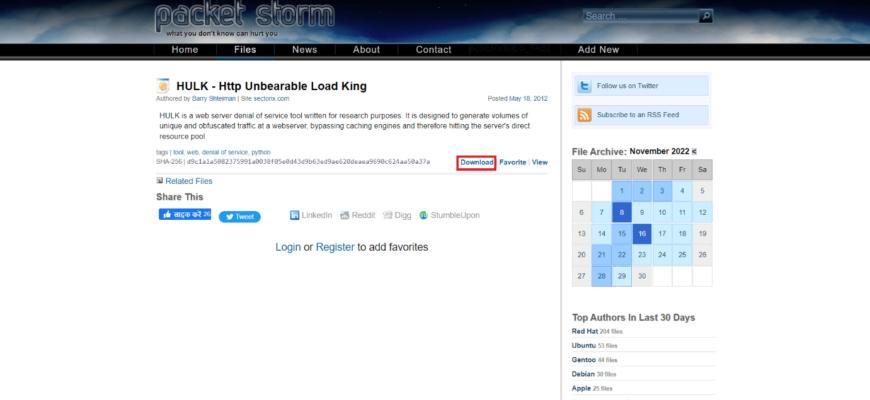Image resolution: width=870 pixels, height=400 pixels.
Task: Select November 15 in the calendar
Action: 622,234
